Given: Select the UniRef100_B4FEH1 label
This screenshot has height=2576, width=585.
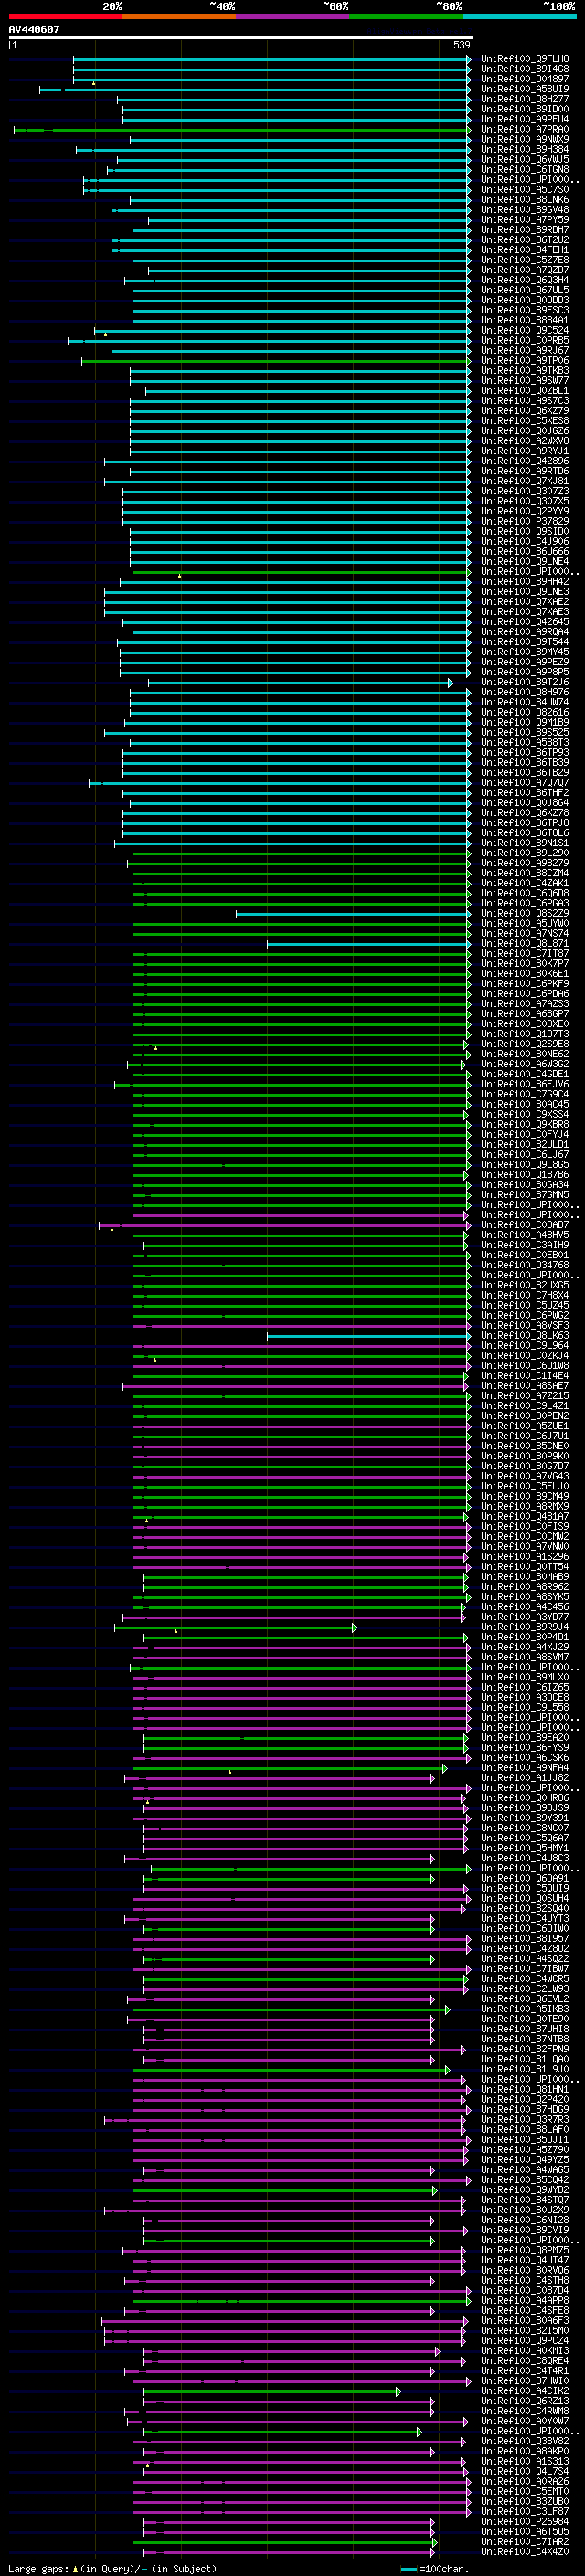Looking at the screenshot, I should click(x=524, y=250).
